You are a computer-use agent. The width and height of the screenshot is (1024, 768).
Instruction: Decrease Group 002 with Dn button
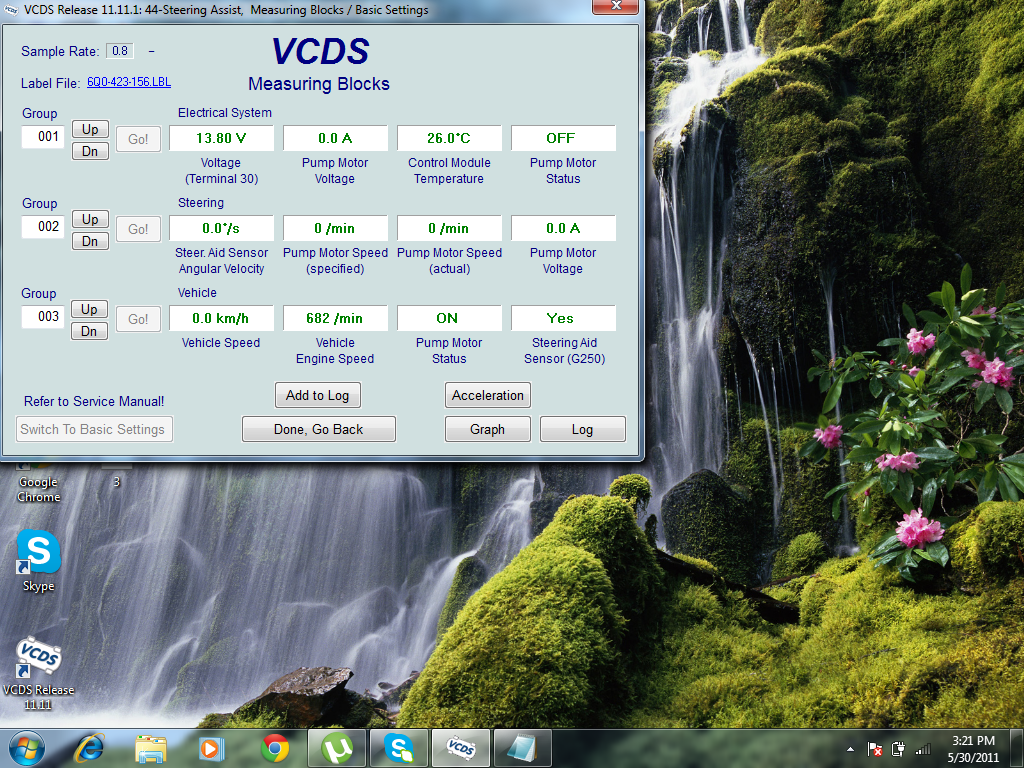(x=90, y=241)
